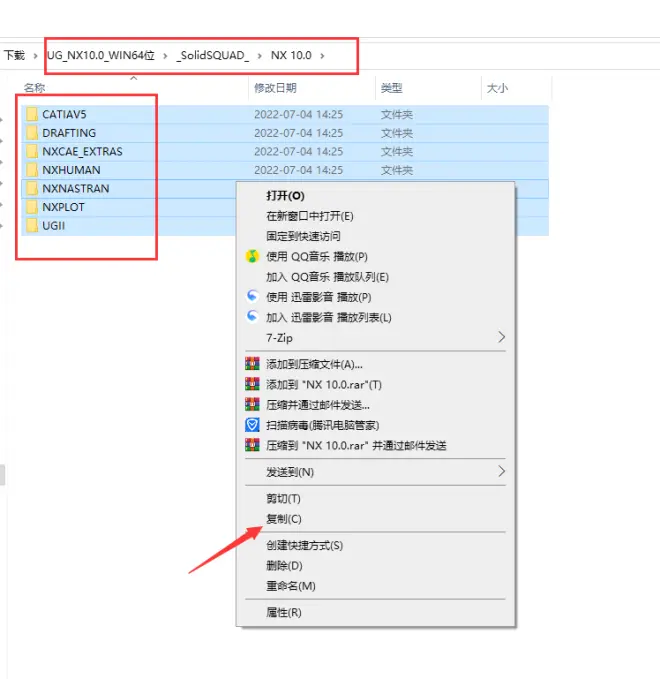This screenshot has width=660, height=679.
Task: Select 压缩到 "NX 10.0.rar" 并通过邮件发送
Action: [x=356, y=446]
